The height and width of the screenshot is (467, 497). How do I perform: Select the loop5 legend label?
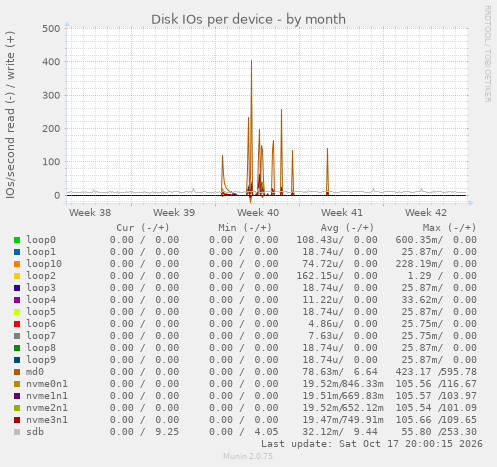click(x=41, y=312)
